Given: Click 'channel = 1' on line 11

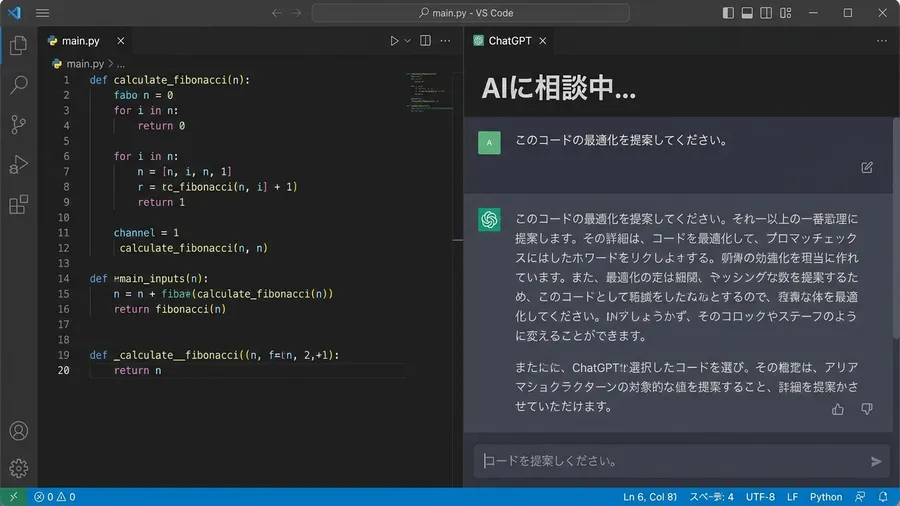Looking at the screenshot, I should tap(146, 233).
